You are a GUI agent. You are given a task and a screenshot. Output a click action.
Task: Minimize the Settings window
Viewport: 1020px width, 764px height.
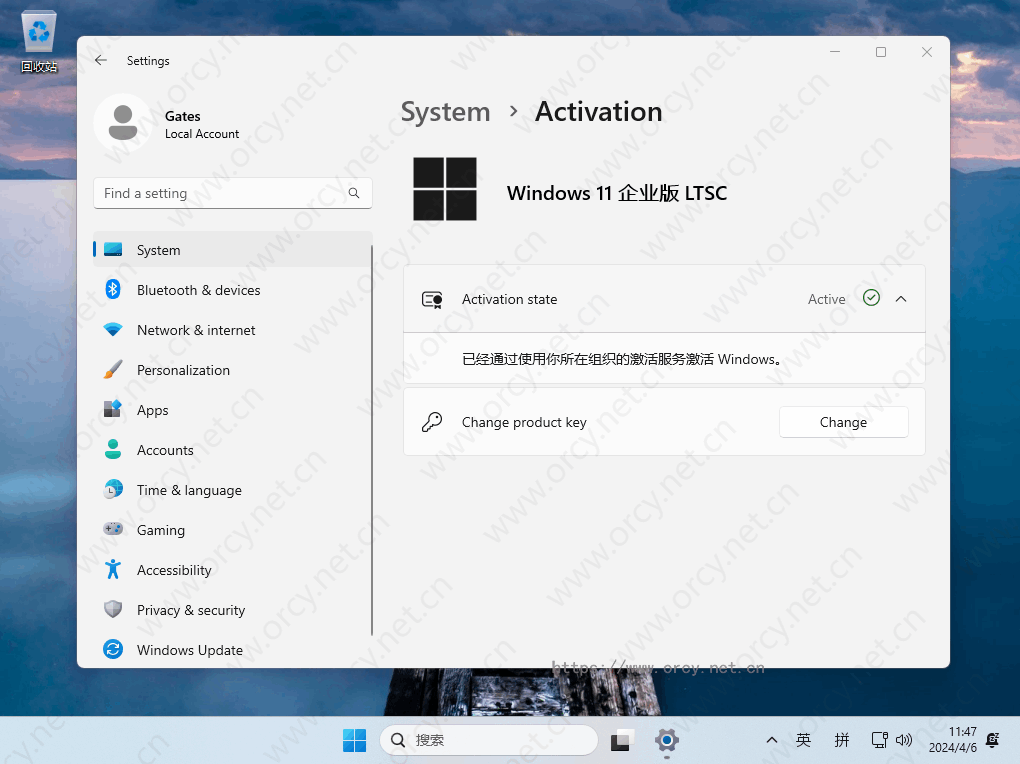coord(835,52)
